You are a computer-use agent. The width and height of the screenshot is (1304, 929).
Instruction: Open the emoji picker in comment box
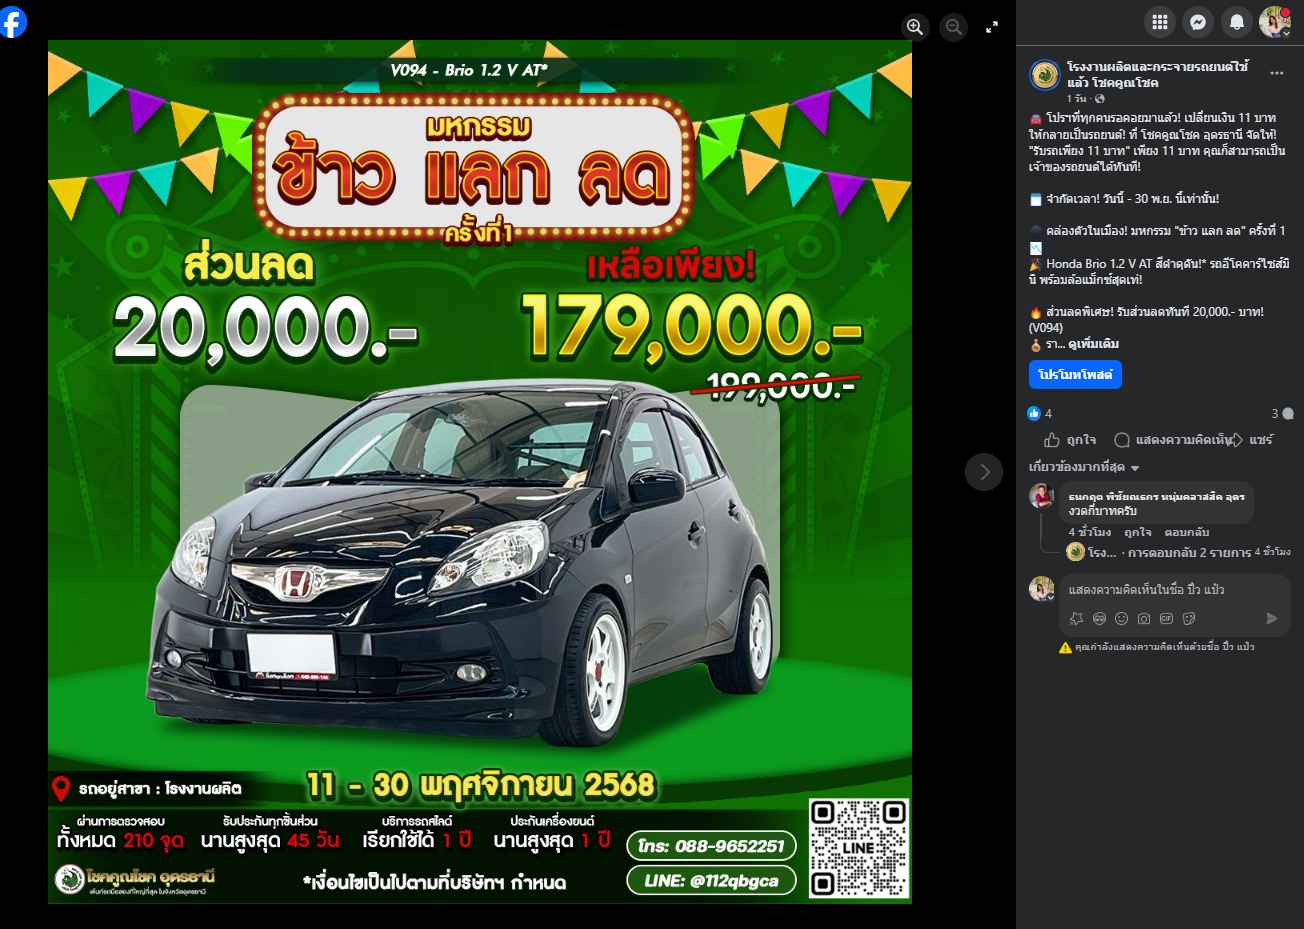pyautogui.click(x=1121, y=619)
